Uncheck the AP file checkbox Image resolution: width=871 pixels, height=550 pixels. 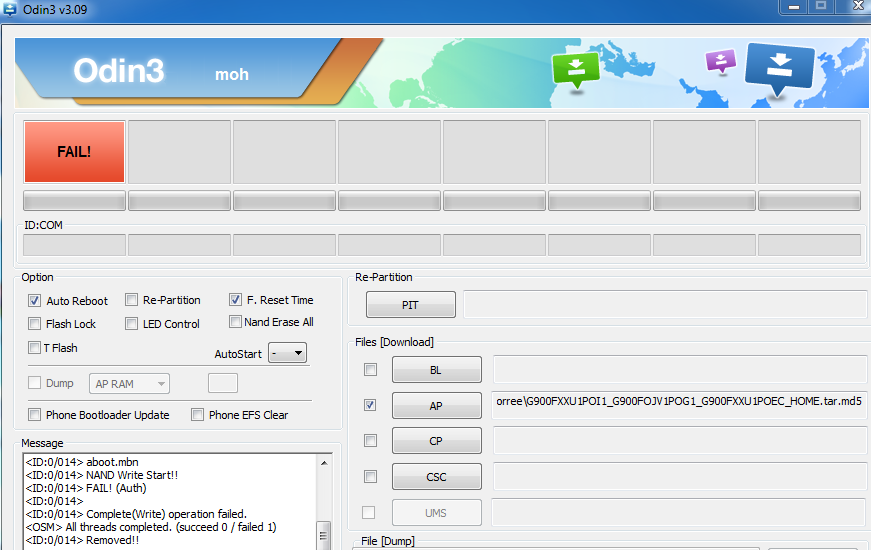point(370,405)
